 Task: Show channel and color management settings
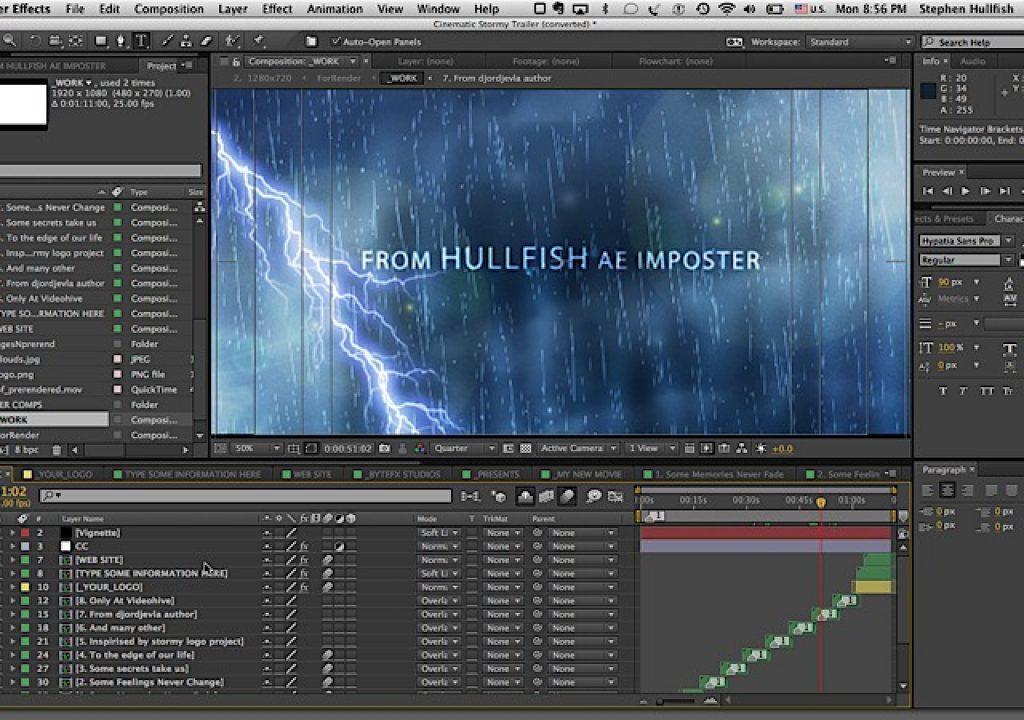(420, 448)
